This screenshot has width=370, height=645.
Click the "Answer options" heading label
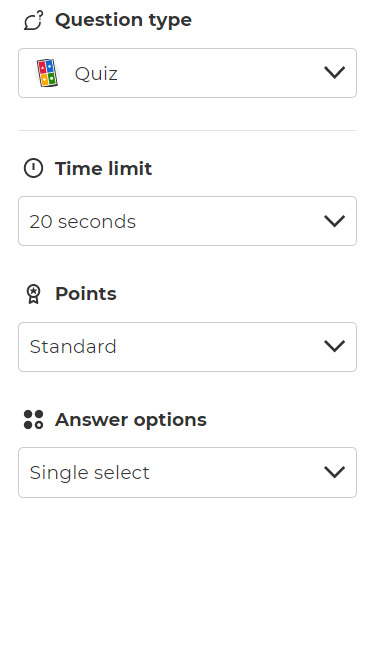point(131,420)
